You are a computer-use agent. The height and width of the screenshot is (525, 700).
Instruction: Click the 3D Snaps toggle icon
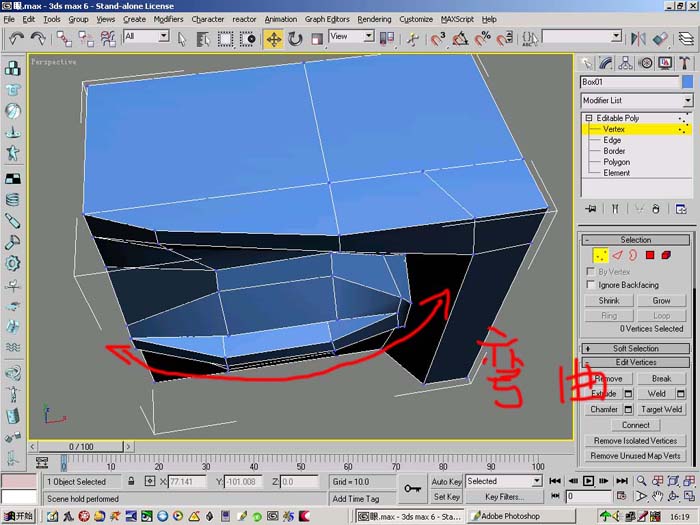(438, 39)
